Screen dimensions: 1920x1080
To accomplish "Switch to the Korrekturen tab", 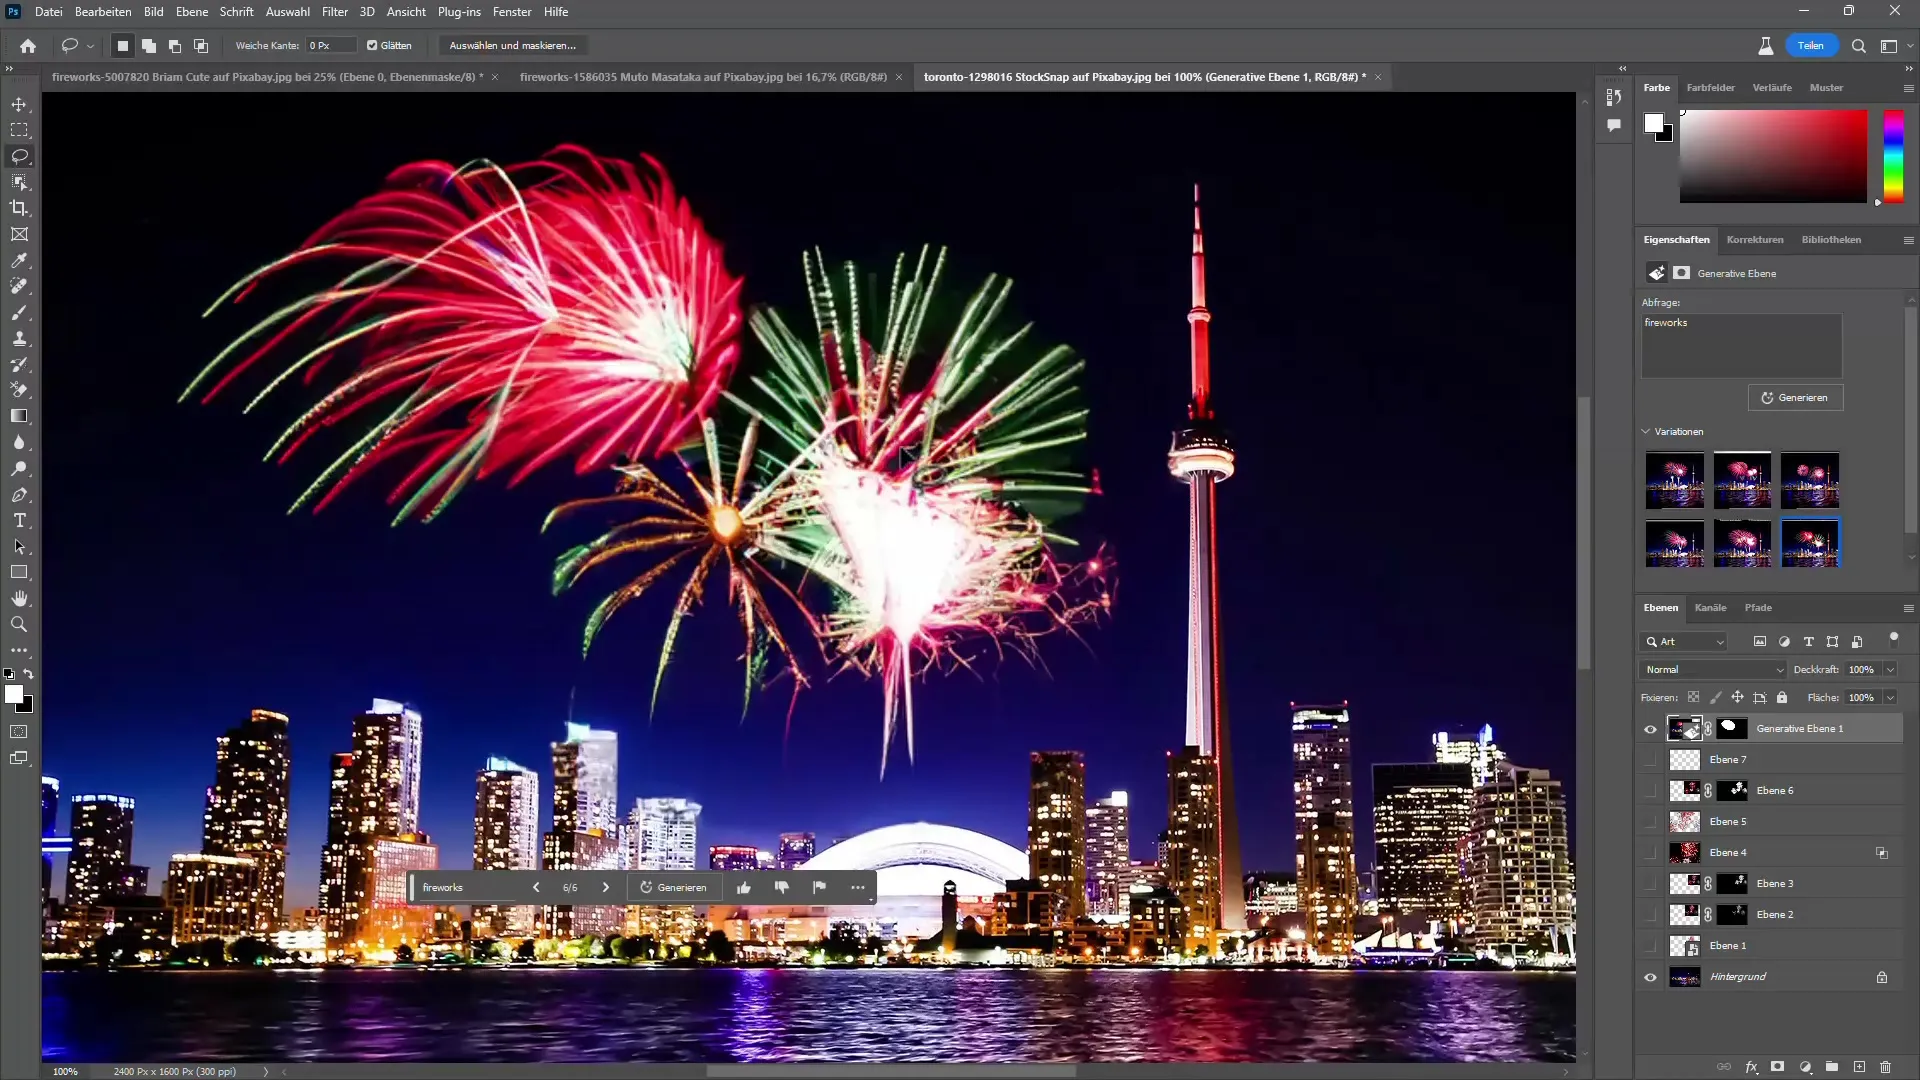I will point(1754,239).
